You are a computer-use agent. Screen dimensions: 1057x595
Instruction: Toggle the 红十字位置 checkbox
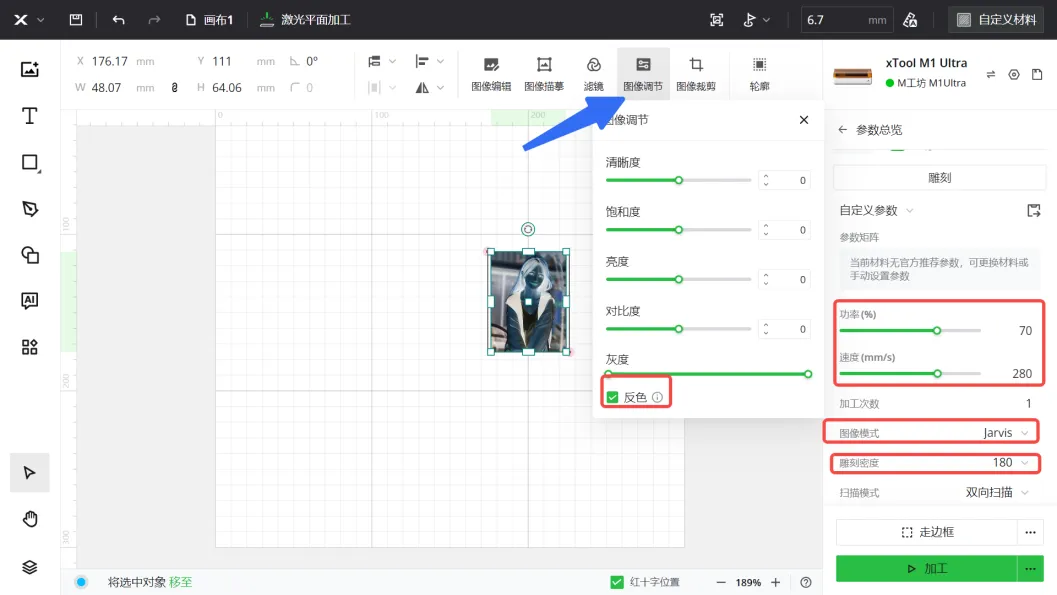point(617,582)
